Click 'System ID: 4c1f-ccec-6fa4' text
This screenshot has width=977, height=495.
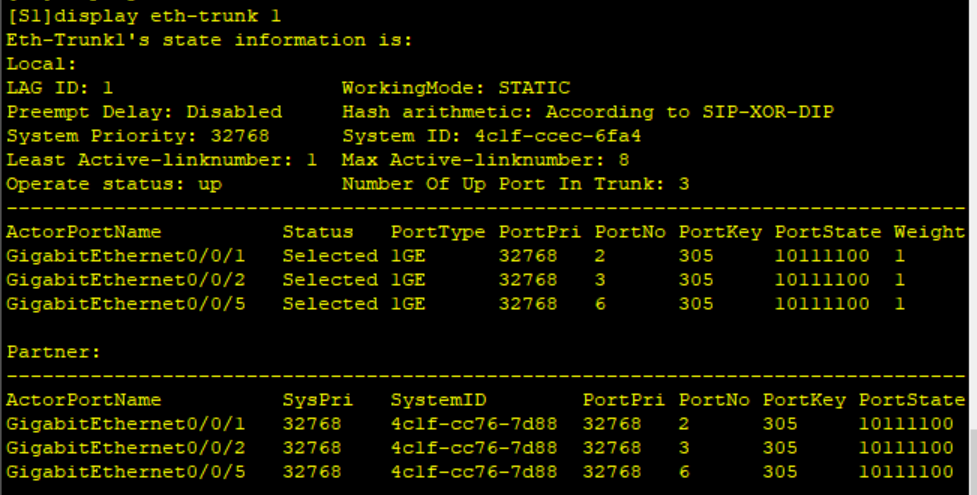[492, 136]
